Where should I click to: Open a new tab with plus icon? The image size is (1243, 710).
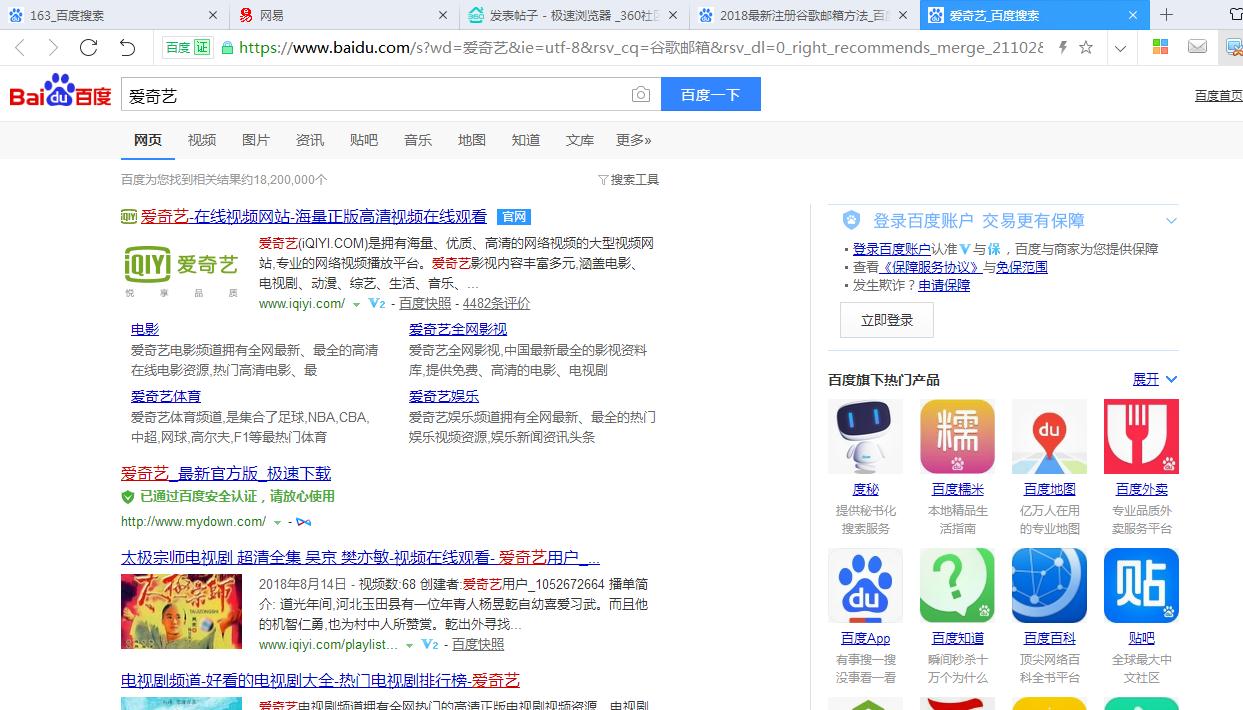tap(1166, 15)
